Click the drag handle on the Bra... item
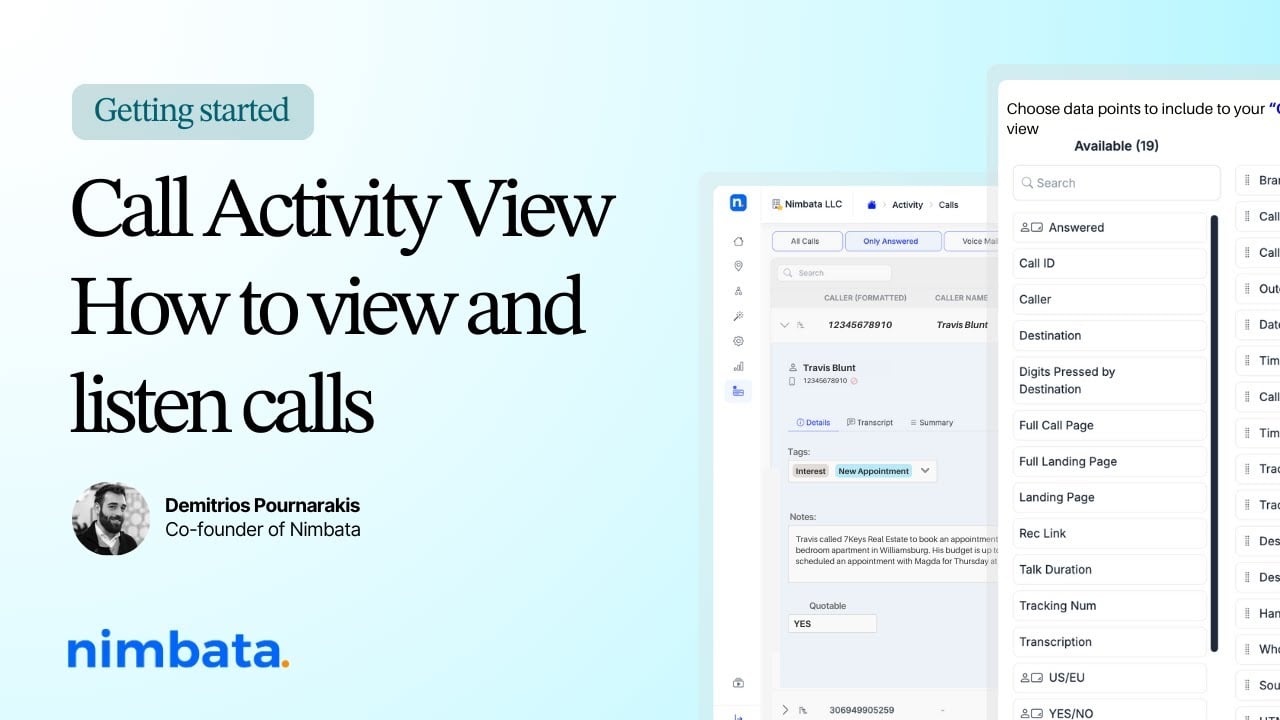The image size is (1280, 720). point(1247,181)
